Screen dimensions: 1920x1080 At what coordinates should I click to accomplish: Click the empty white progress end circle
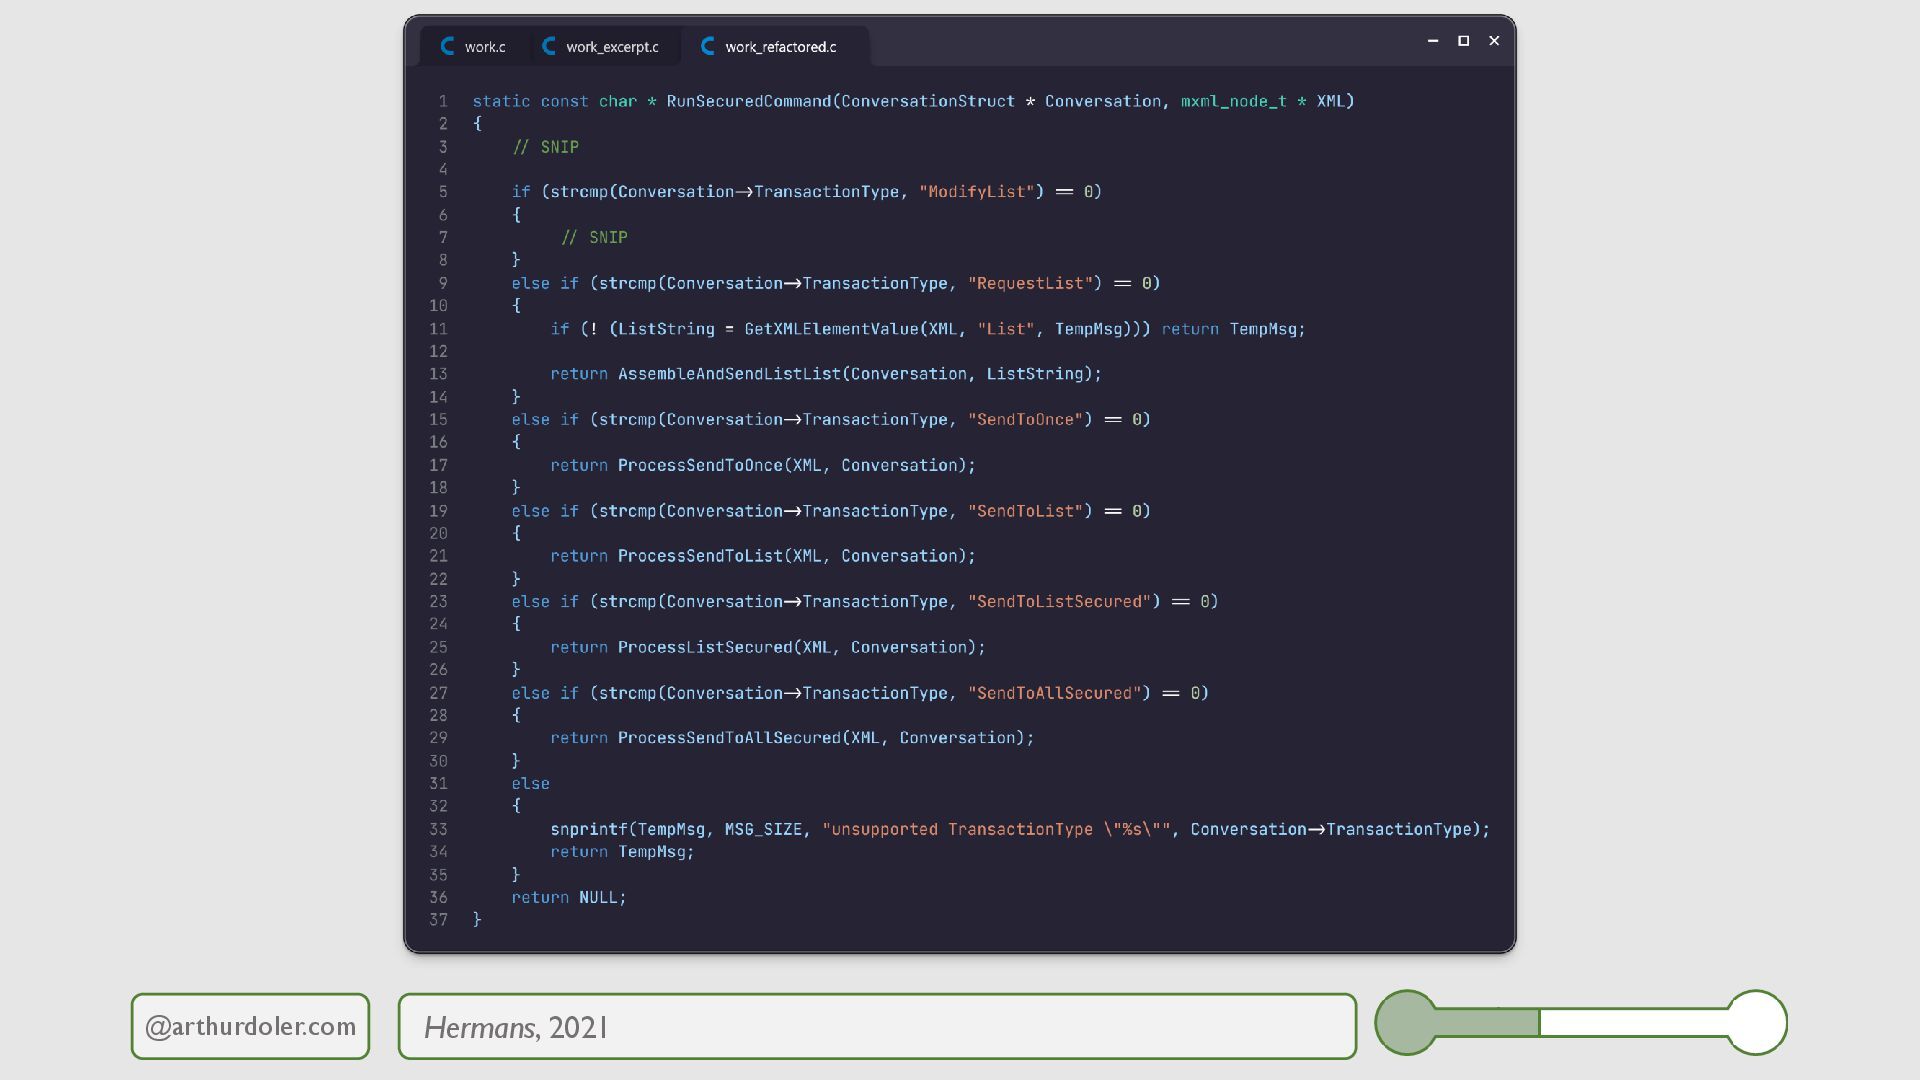[x=1757, y=1022]
